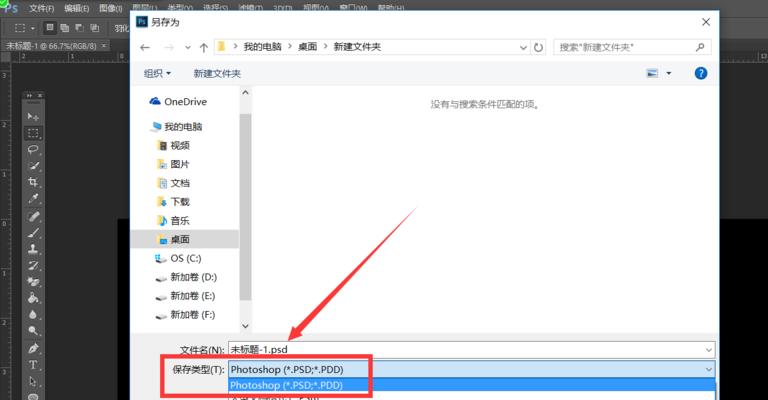The height and width of the screenshot is (400, 768).
Task: Select 我的电脑 in the navigation pane
Action: (177, 127)
